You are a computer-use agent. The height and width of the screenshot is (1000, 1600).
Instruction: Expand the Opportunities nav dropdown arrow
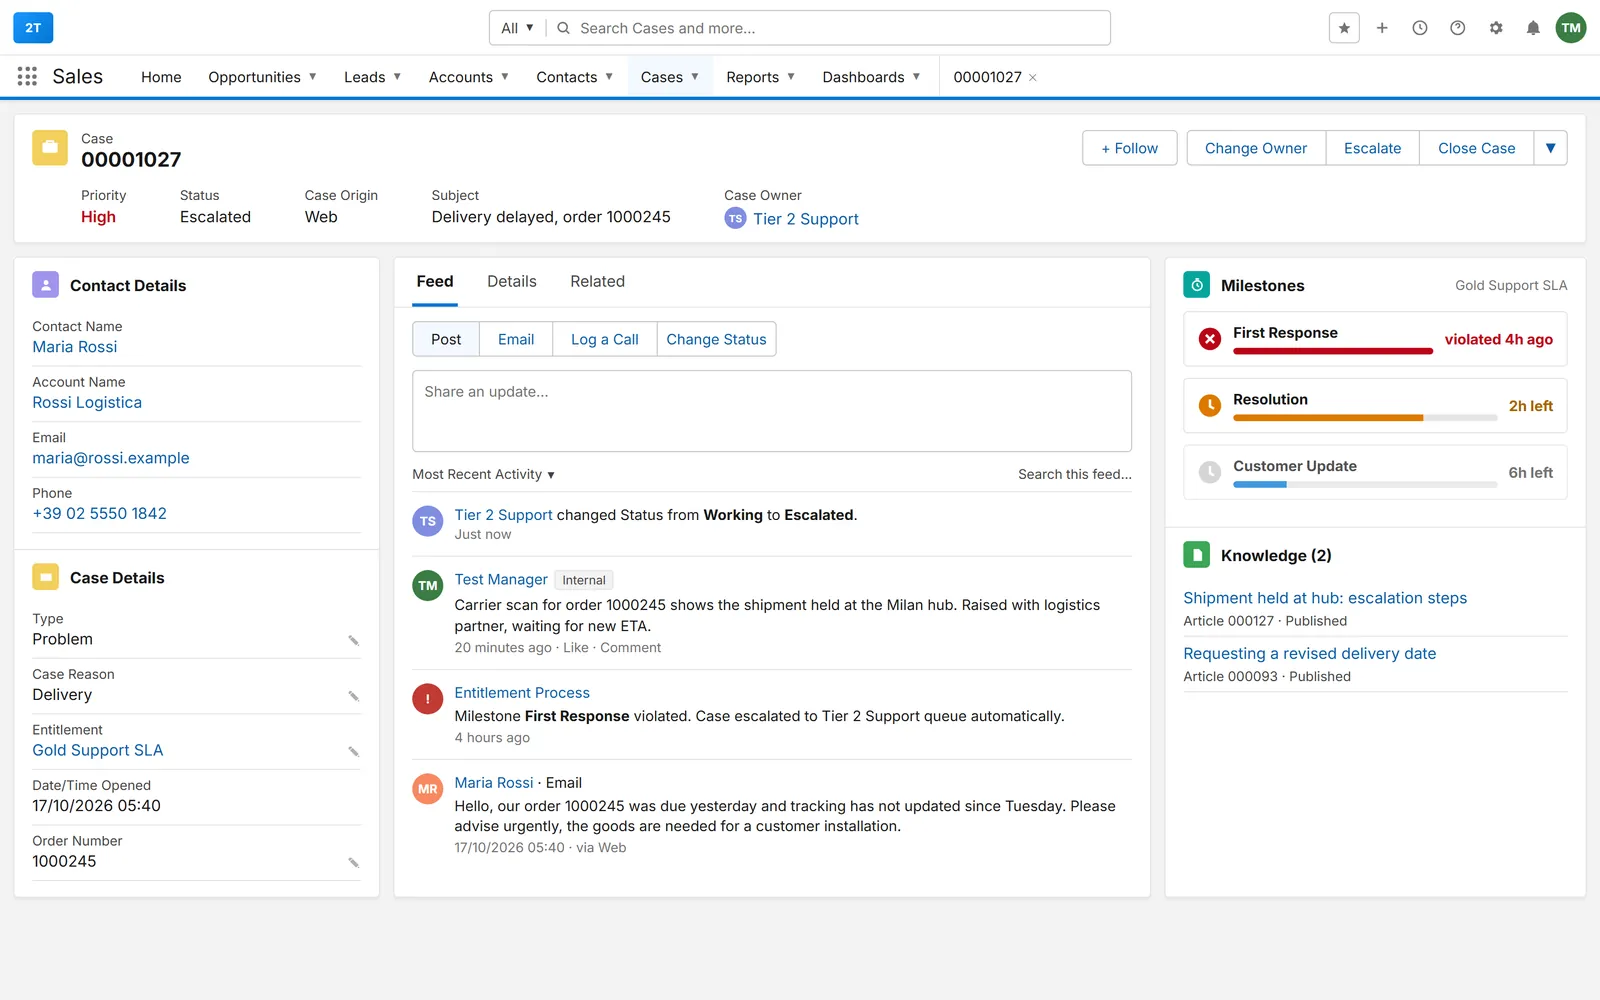click(x=313, y=77)
